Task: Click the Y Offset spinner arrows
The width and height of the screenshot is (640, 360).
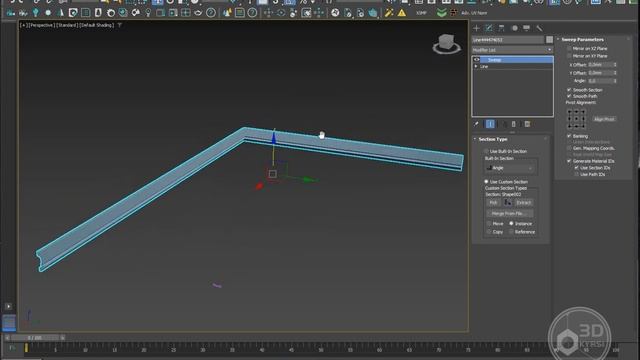Action: (x=615, y=73)
